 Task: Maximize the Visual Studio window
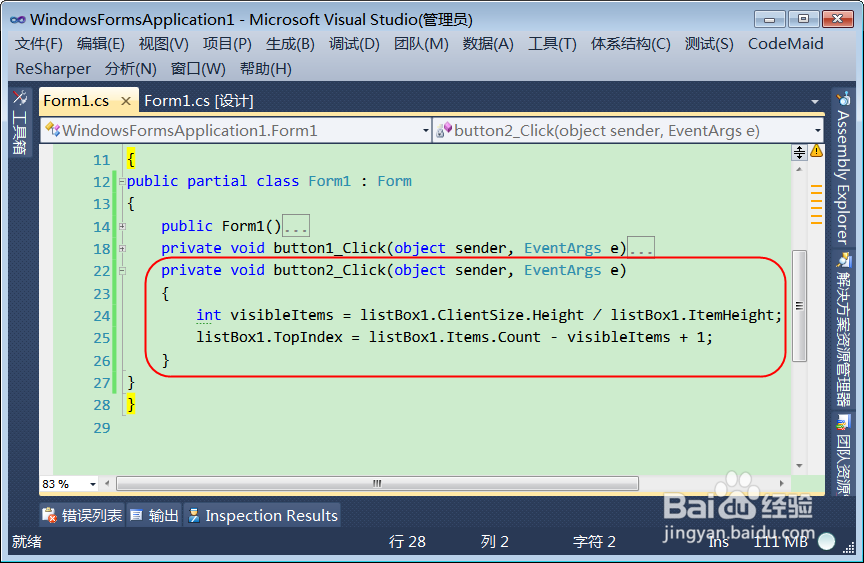(x=803, y=19)
